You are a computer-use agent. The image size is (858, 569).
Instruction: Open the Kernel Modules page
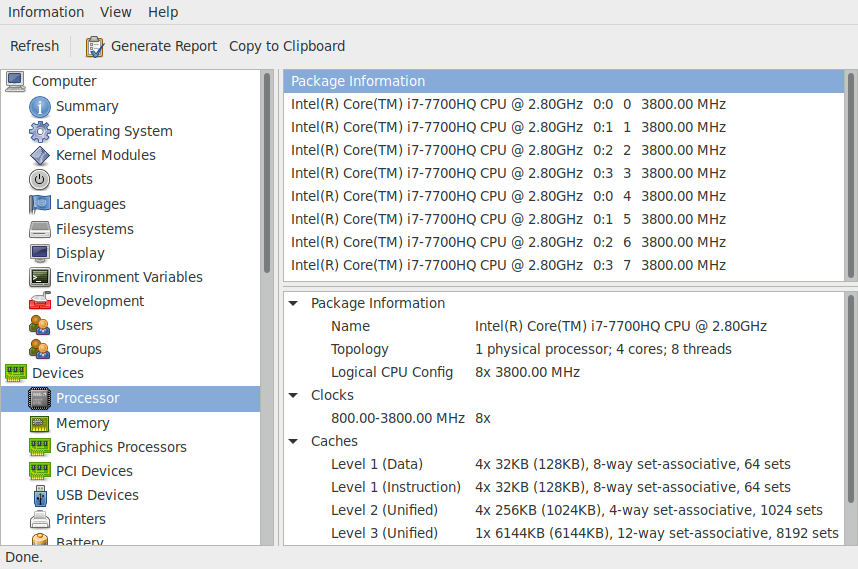click(106, 155)
